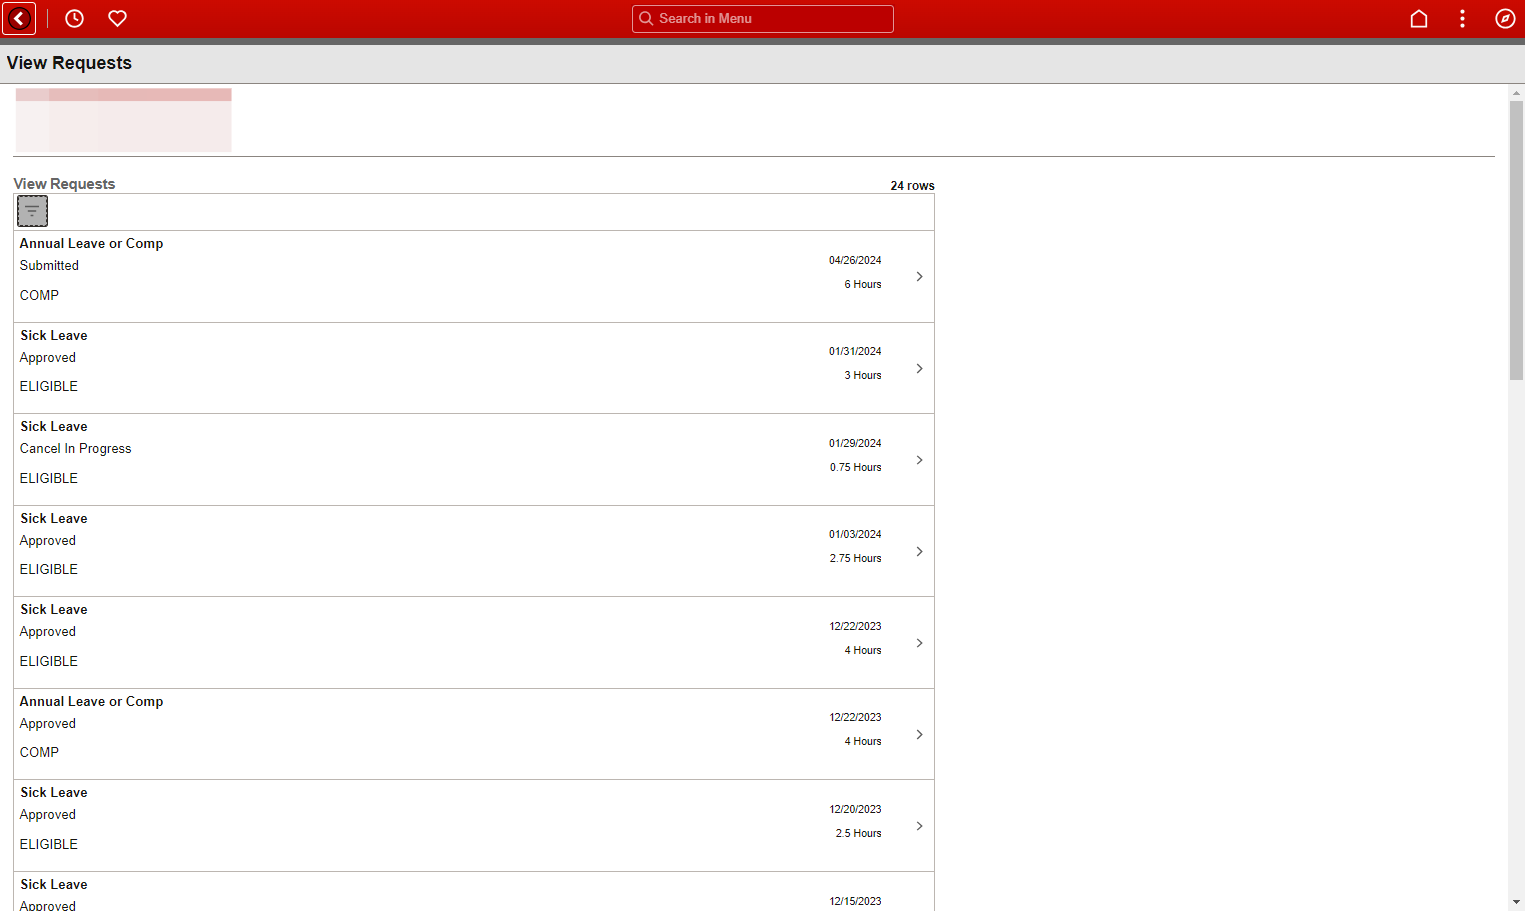Screen dimensions: 1525x911
Task: Expand the 12/20/2023 Sick Leave chevron
Action: pos(919,826)
